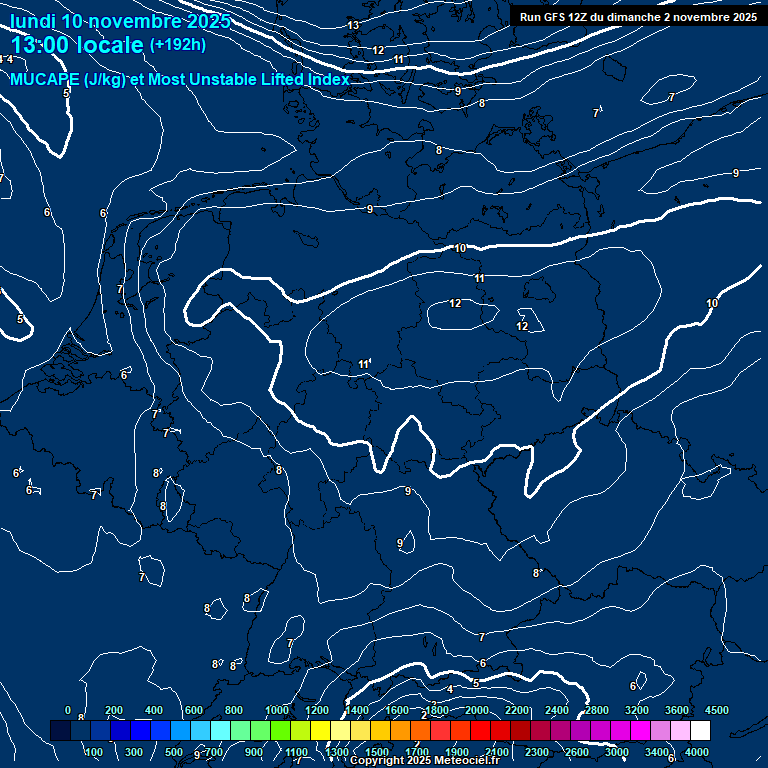The width and height of the screenshot is (768, 768).
Task: Click legend value '3400' below the color scale
Action: (x=657, y=752)
